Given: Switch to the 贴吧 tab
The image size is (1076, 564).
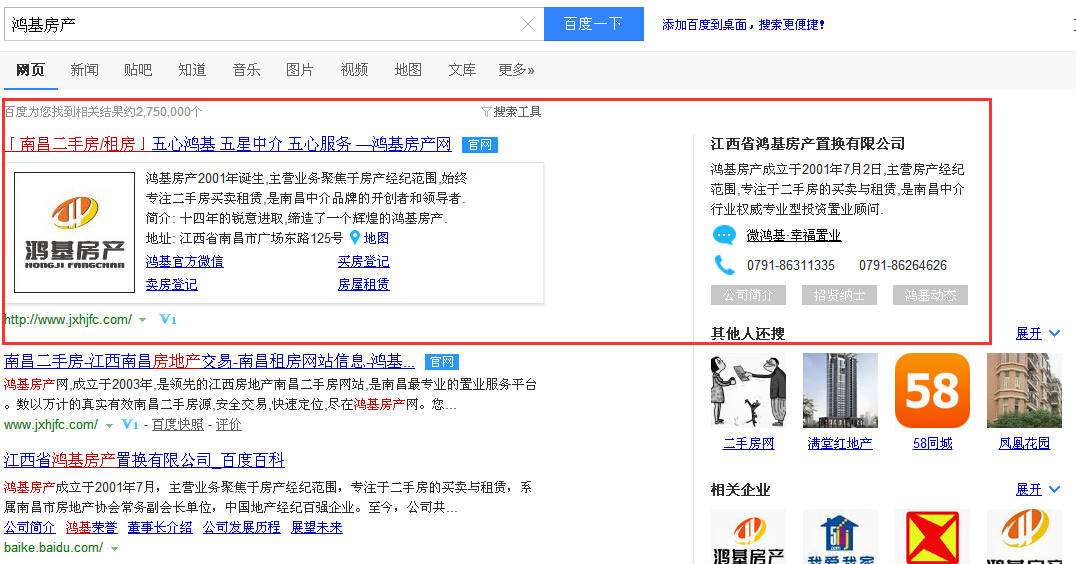Looking at the screenshot, I should 138,69.
